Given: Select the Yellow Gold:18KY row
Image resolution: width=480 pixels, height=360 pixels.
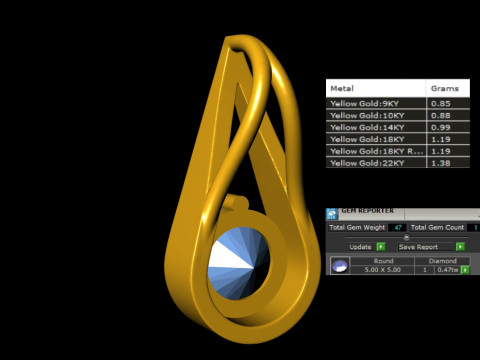Looking at the screenshot, I should coord(398,139).
